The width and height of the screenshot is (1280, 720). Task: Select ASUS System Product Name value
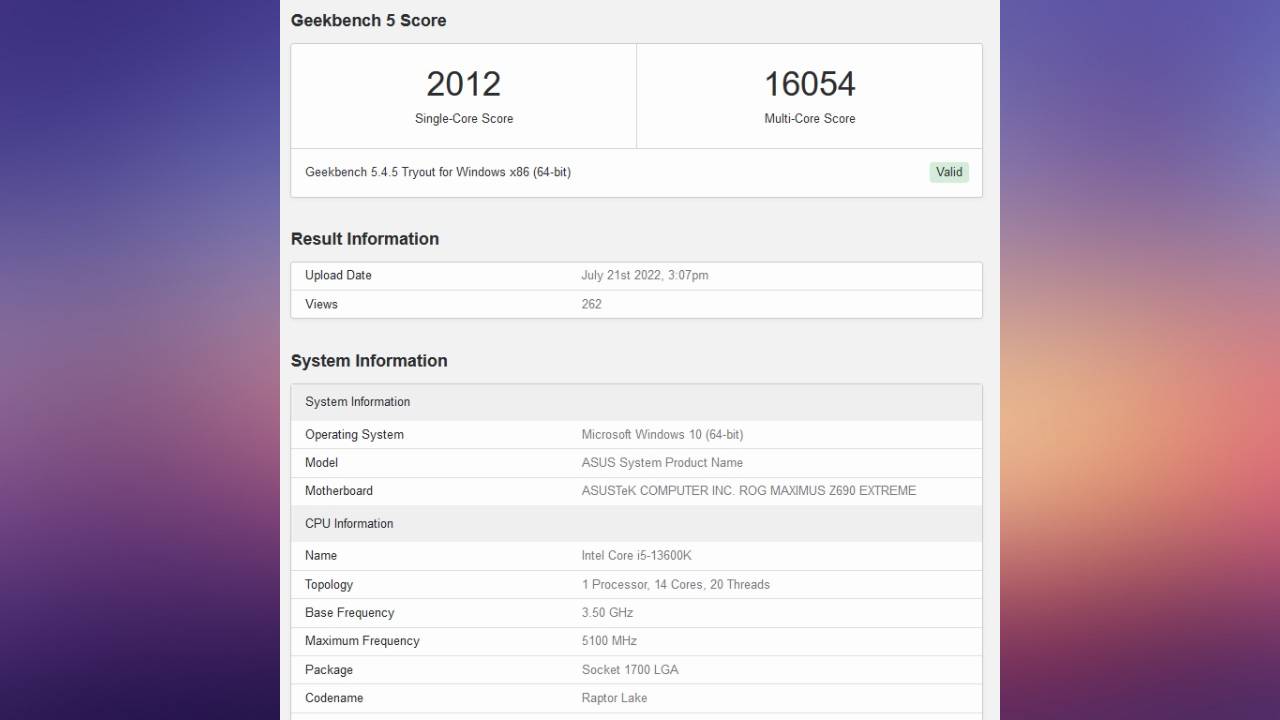(x=662, y=463)
